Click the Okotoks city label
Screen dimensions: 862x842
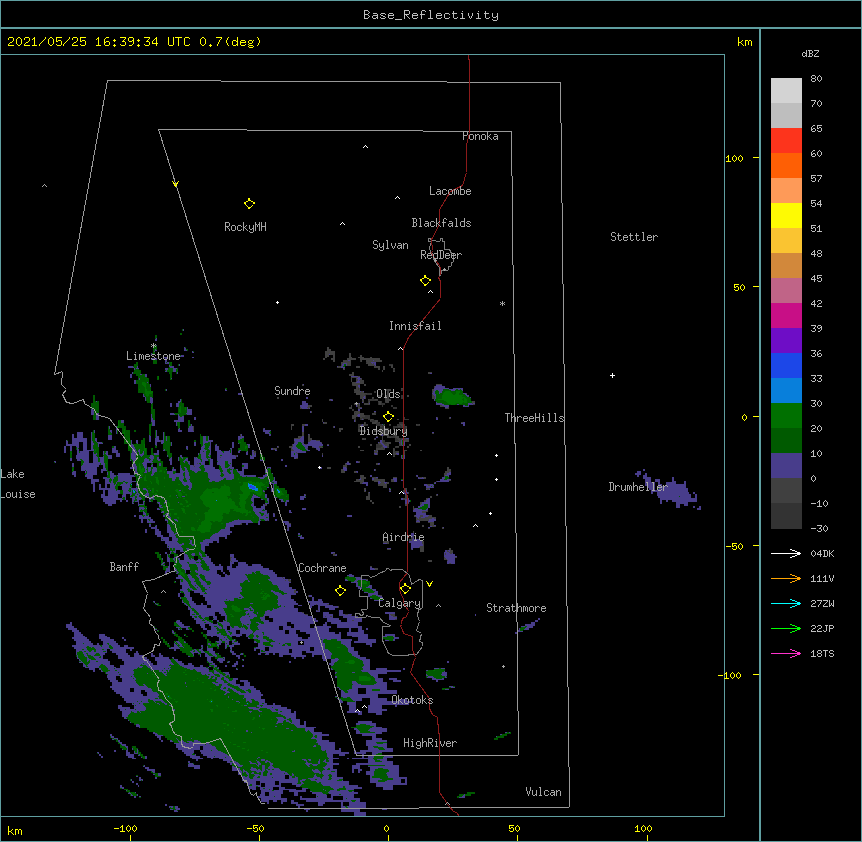tap(412, 700)
